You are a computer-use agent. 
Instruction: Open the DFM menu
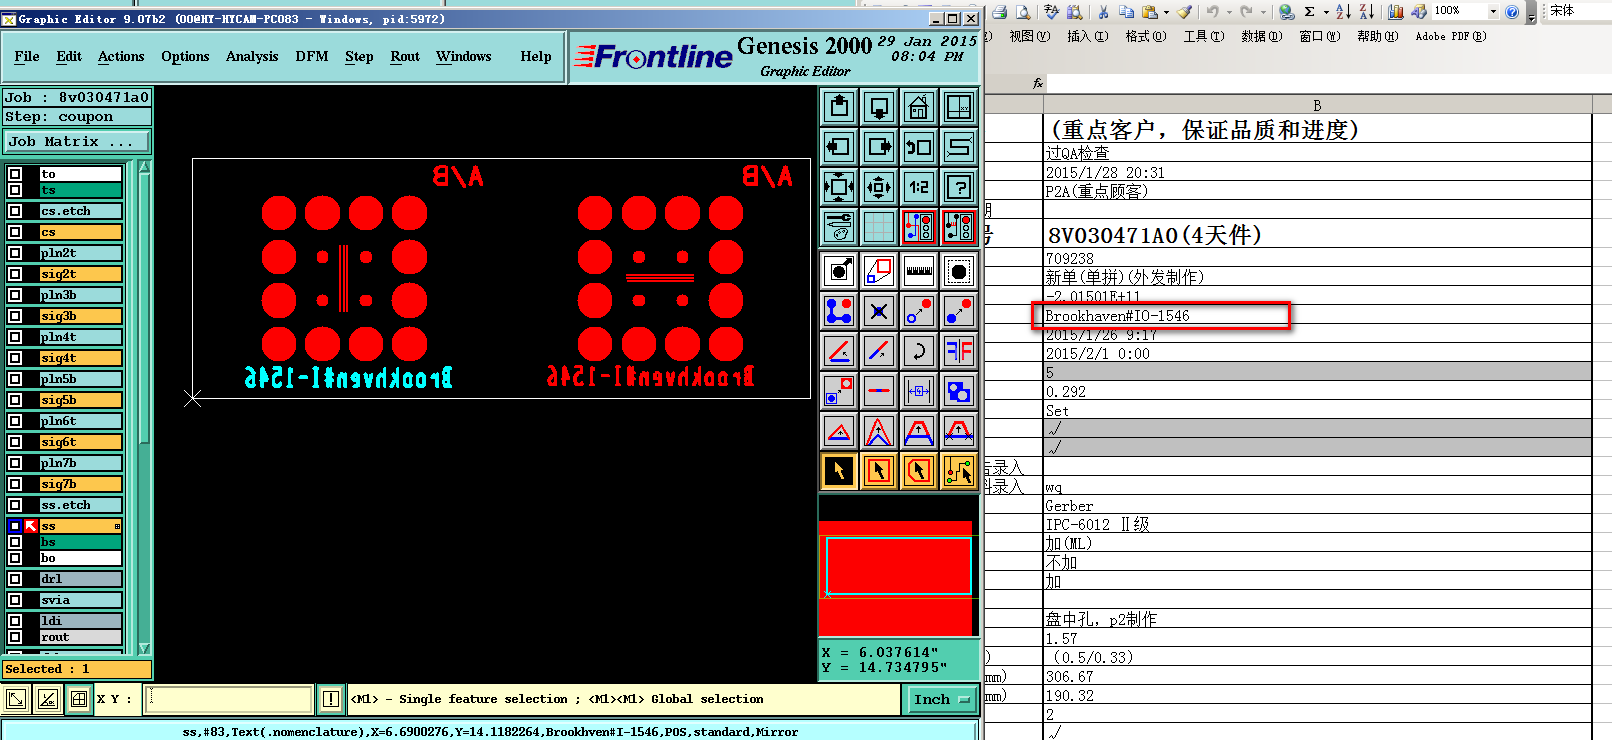pos(312,57)
